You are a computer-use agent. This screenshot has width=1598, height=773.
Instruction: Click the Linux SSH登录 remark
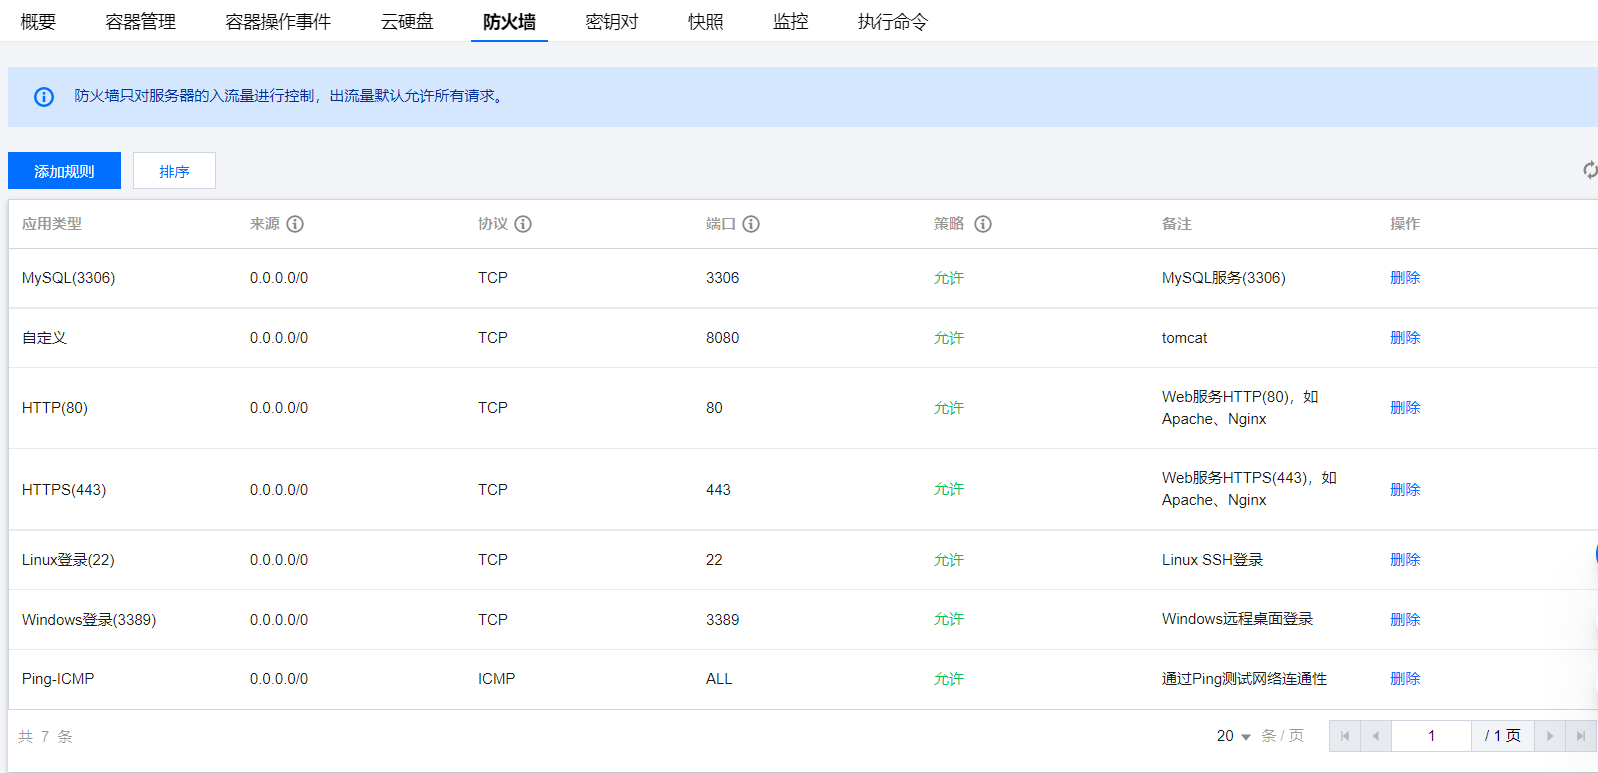coord(1212,560)
